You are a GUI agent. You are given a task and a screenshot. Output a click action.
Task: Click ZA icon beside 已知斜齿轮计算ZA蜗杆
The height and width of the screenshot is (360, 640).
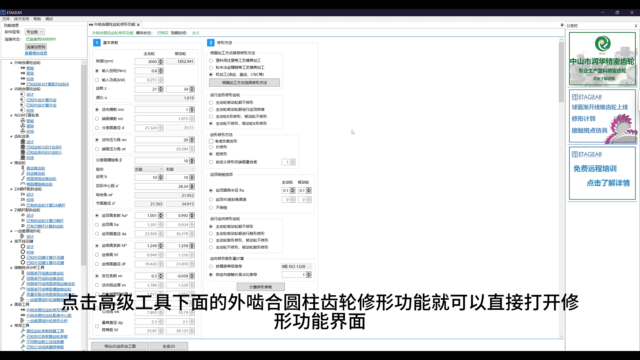[x=23, y=205]
